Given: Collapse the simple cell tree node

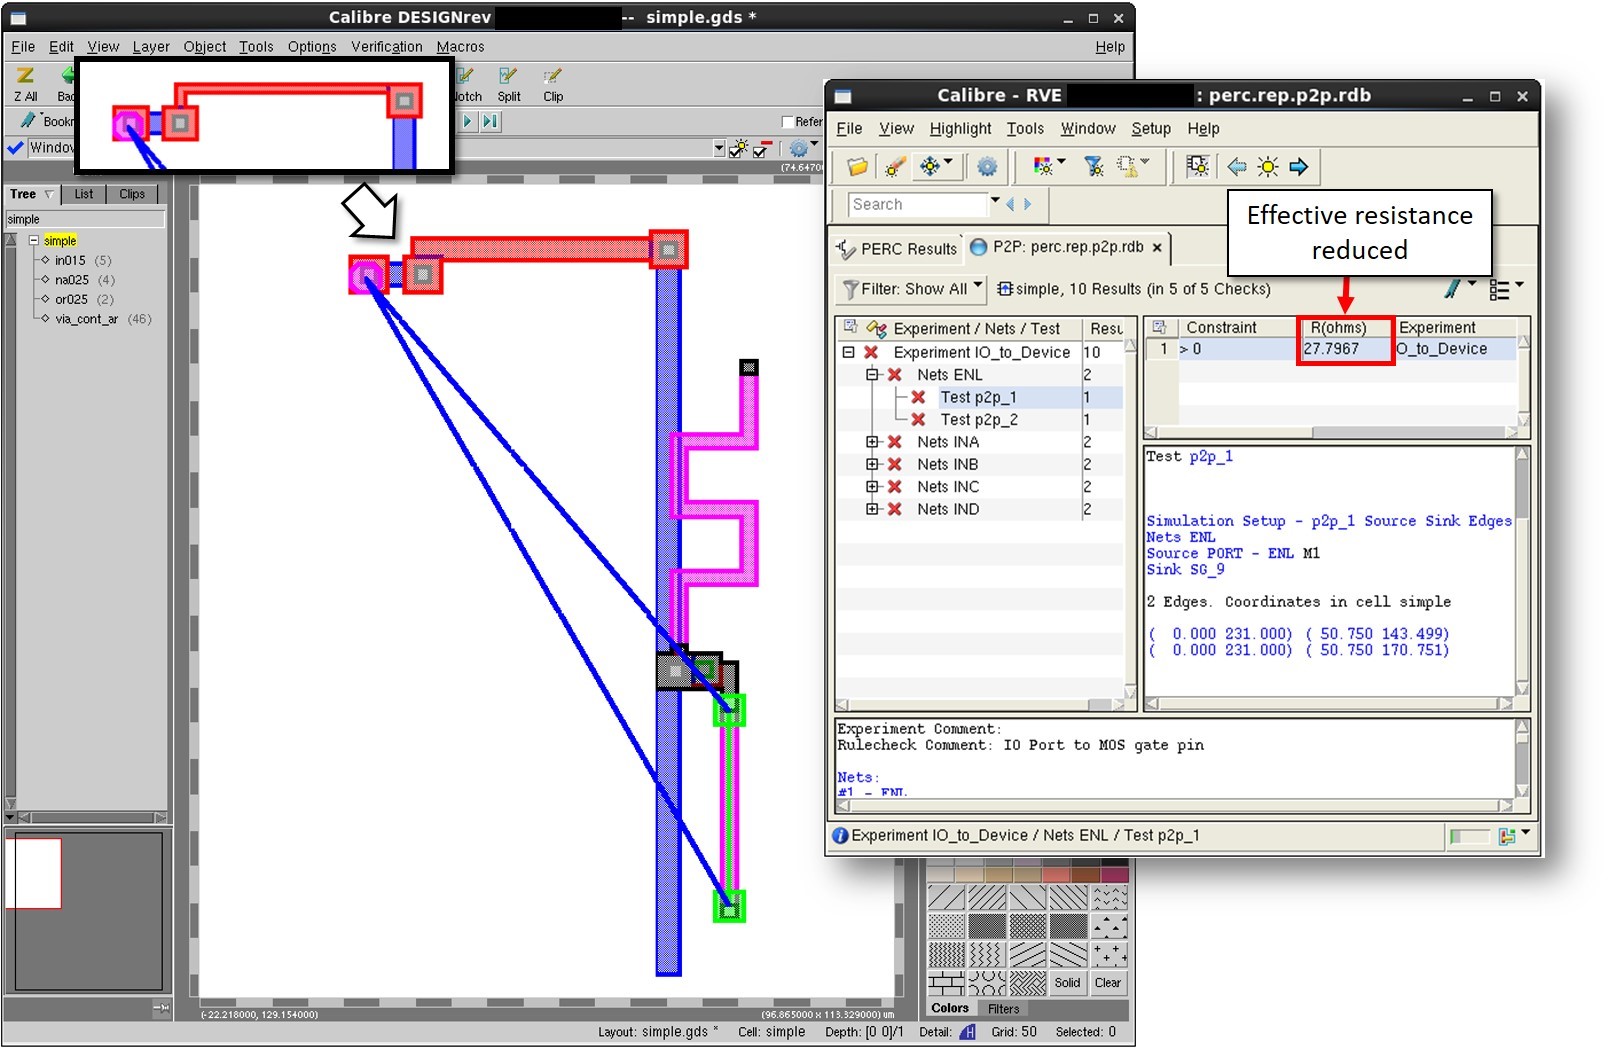Looking at the screenshot, I should tap(33, 241).
